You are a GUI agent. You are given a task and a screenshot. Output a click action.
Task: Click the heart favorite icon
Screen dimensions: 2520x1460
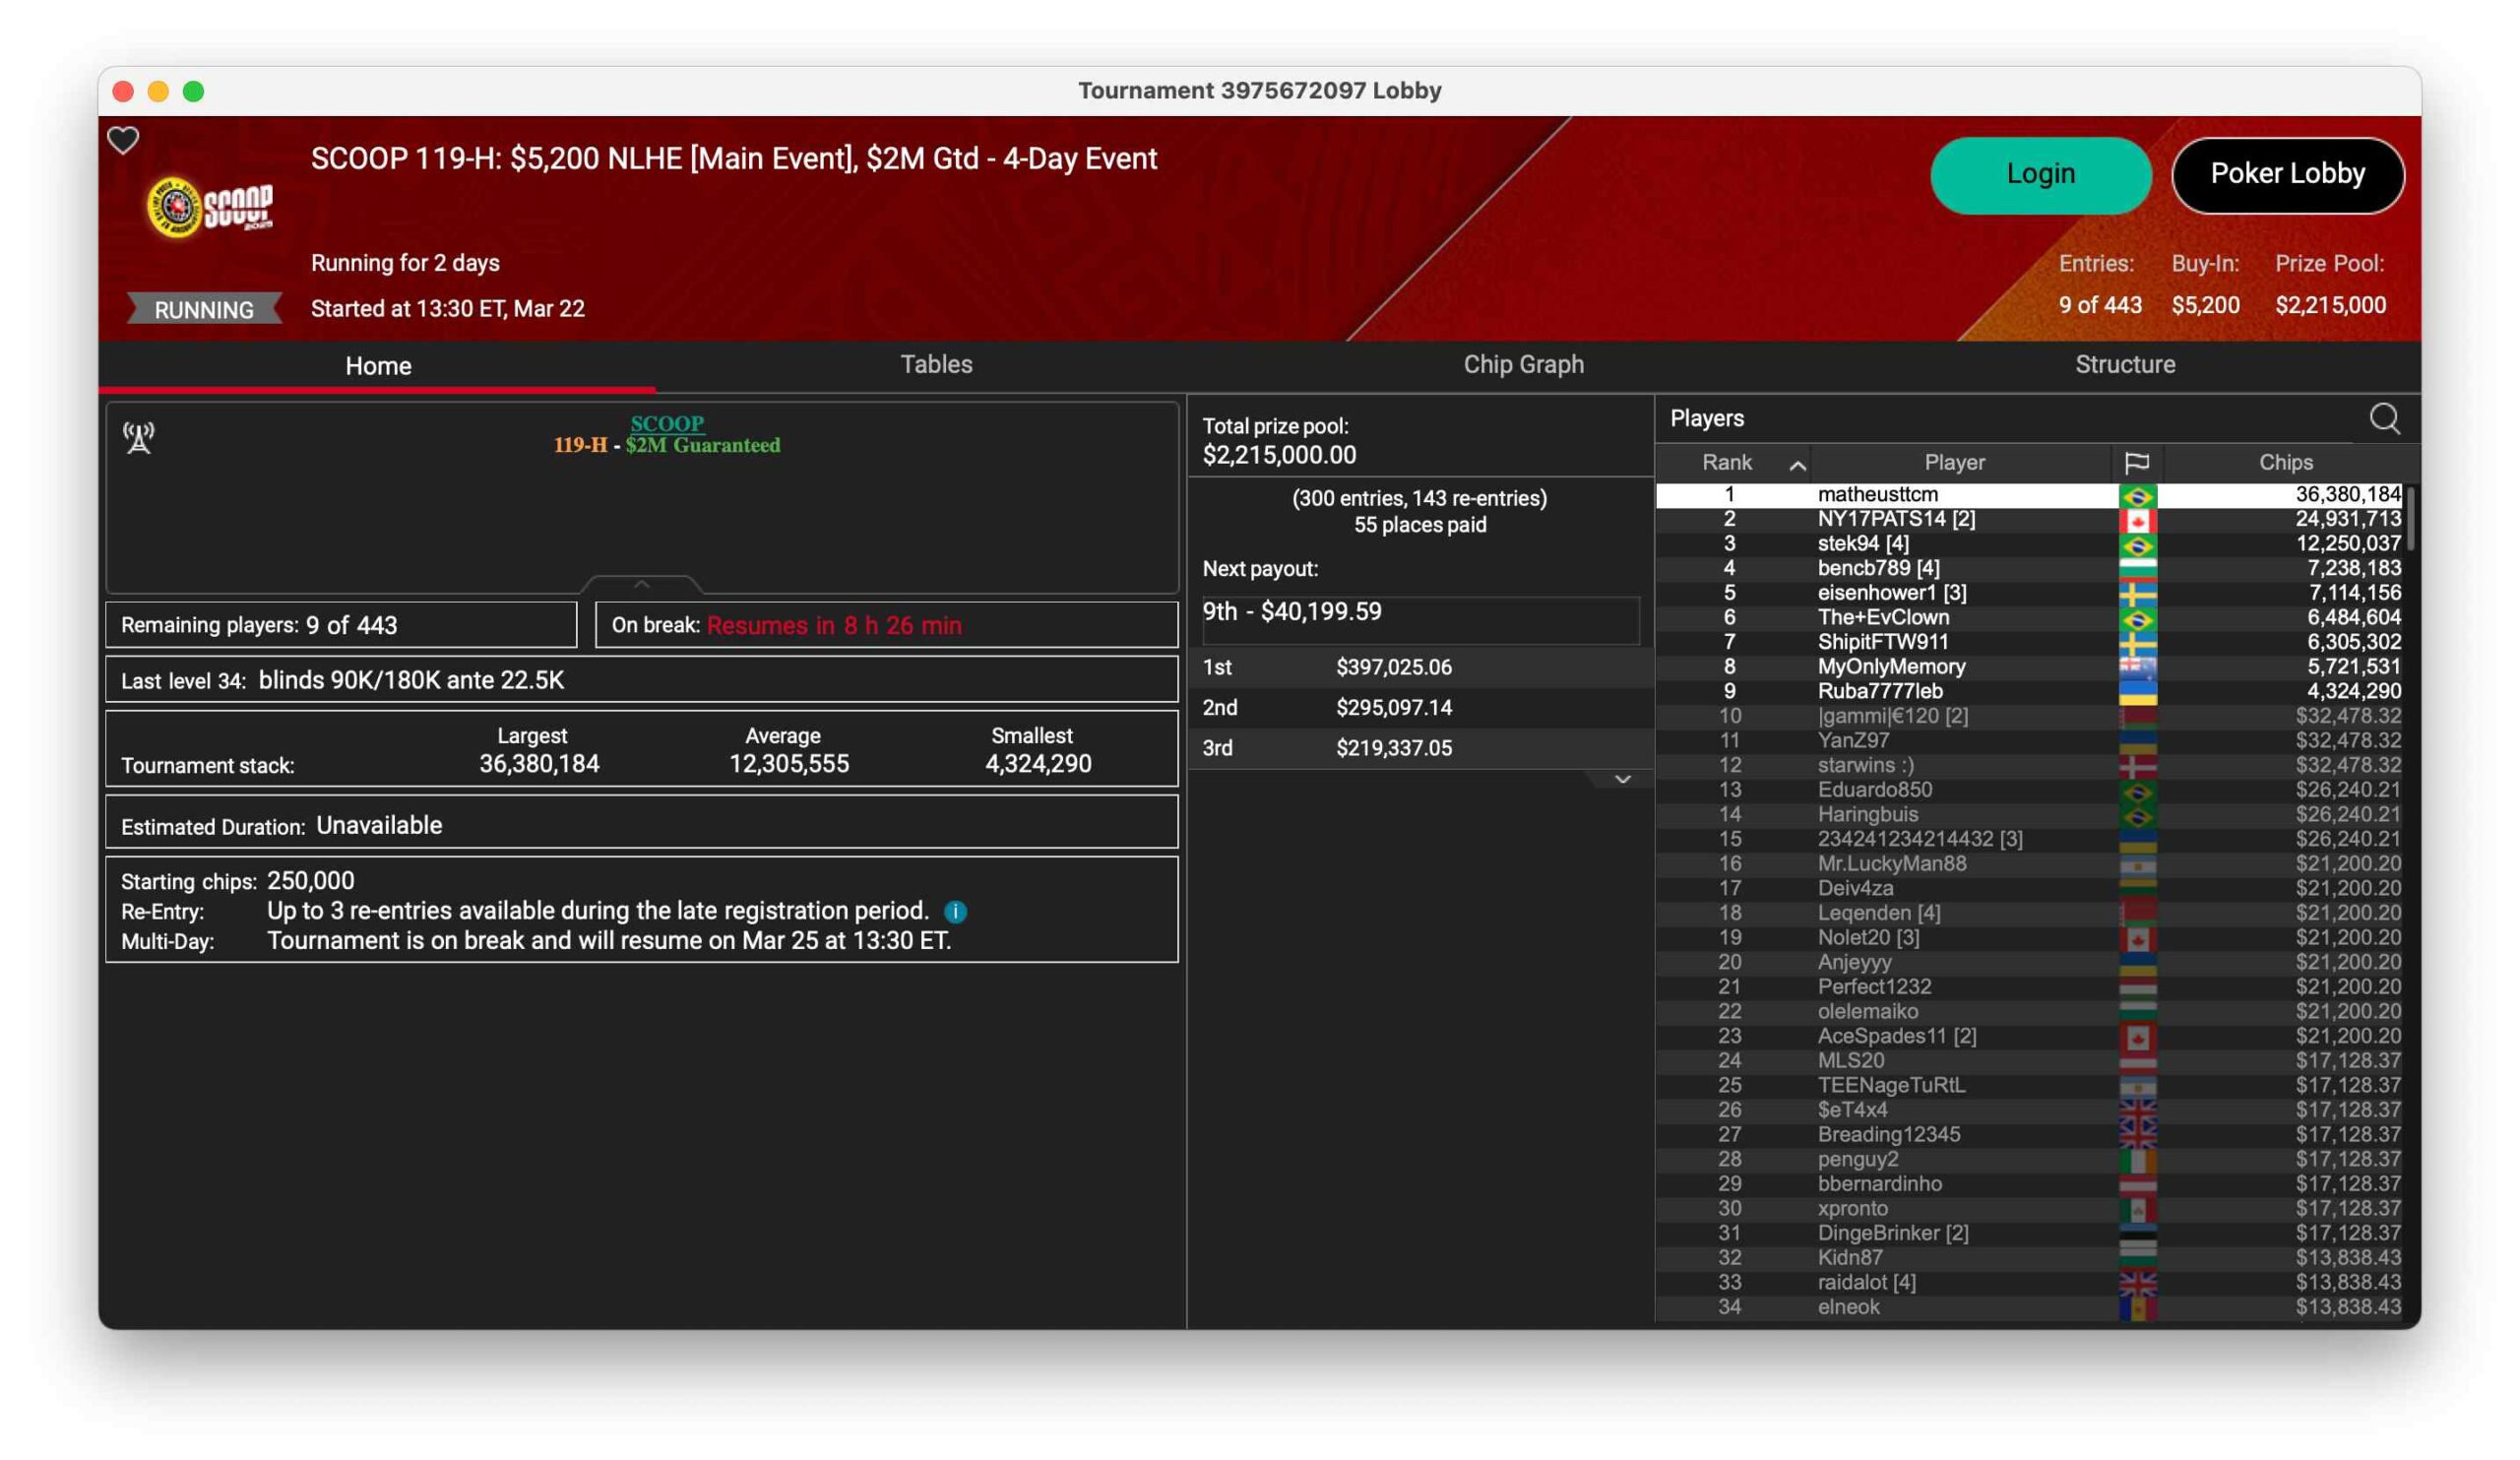[x=123, y=140]
